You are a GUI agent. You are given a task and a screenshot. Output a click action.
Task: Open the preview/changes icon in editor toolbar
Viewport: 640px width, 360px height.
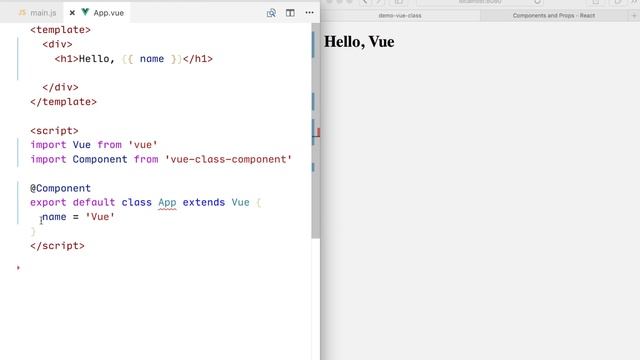[271, 13]
